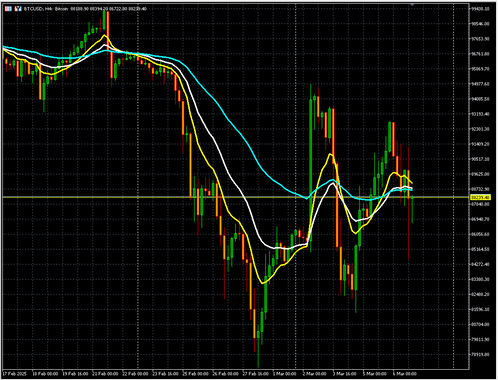Click price scale label 98546.00

pyautogui.click(x=480, y=24)
